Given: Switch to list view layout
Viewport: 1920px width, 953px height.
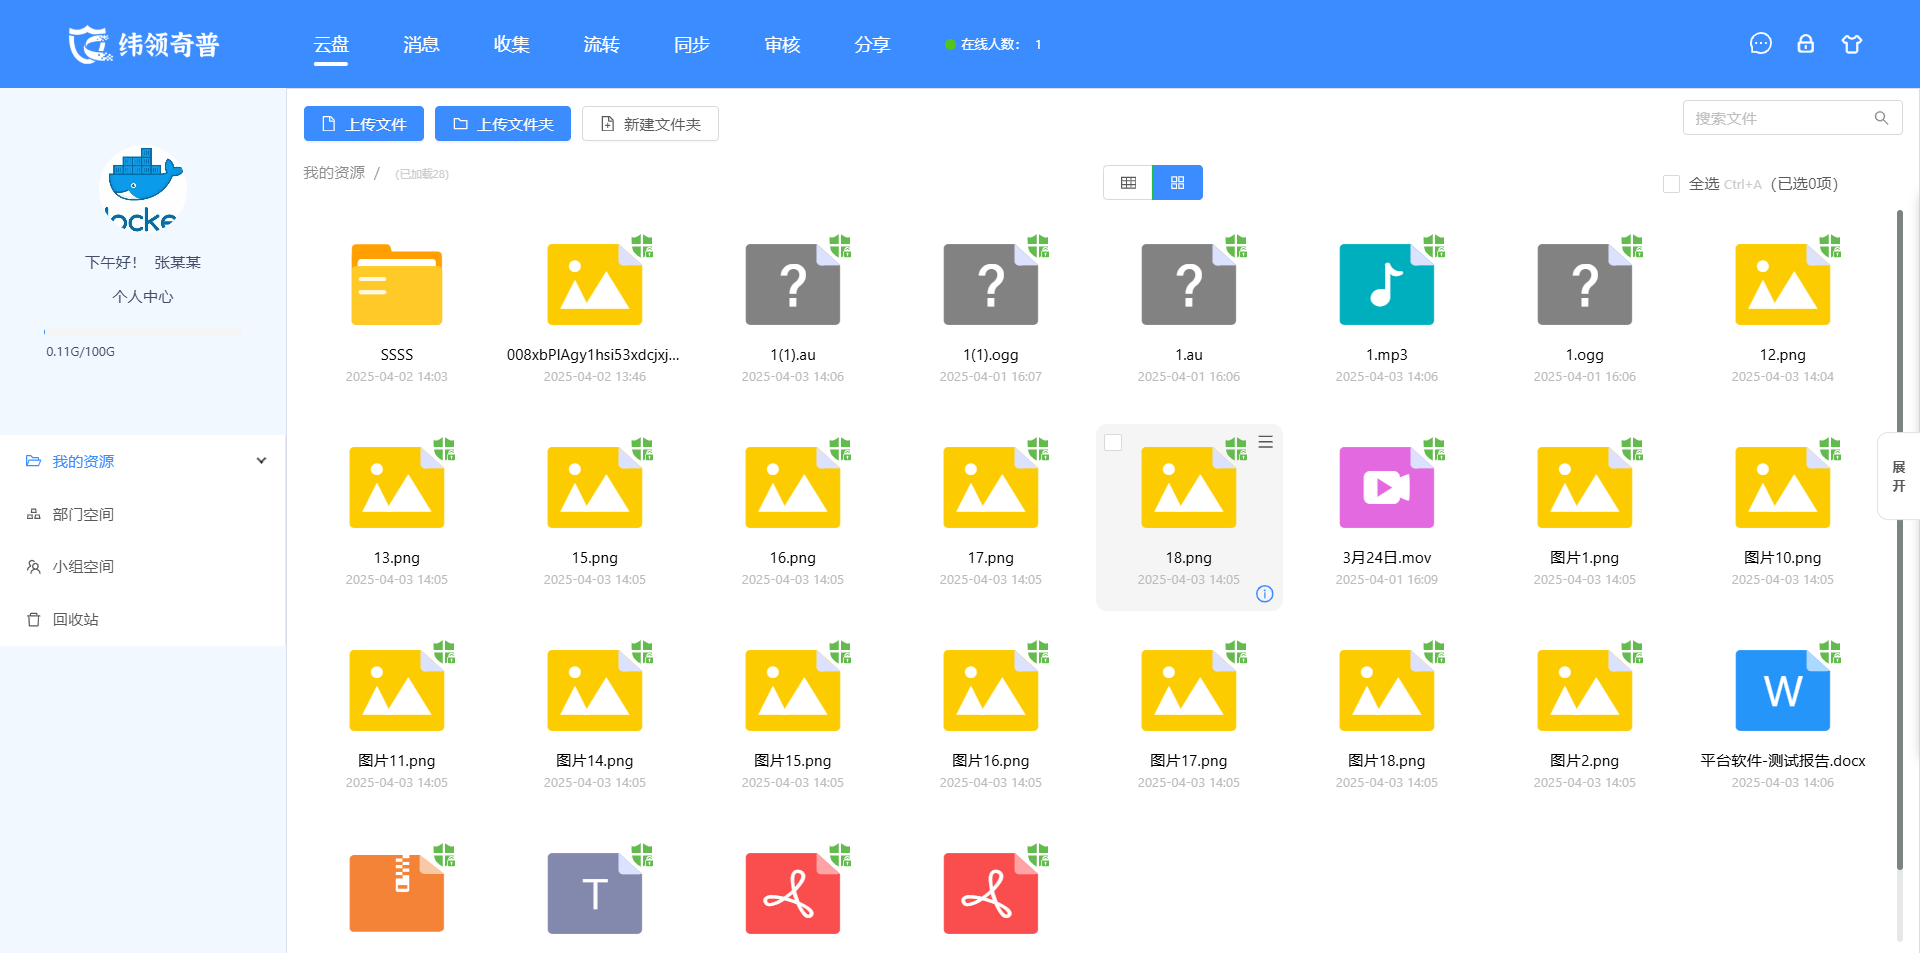Looking at the screenshot, I should (x=1128, y=183).
